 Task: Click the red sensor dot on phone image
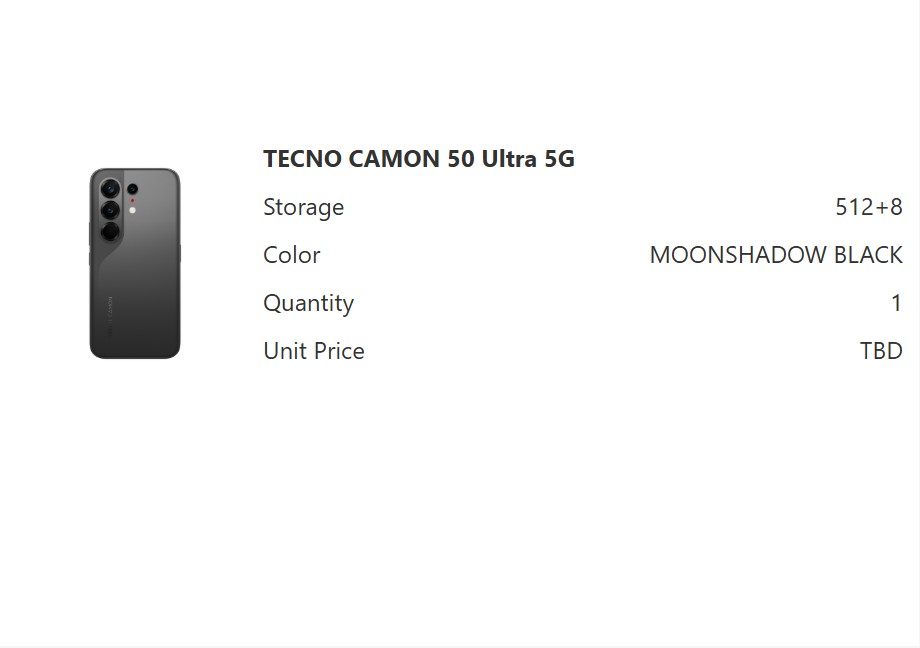click(x=132, y=200)
